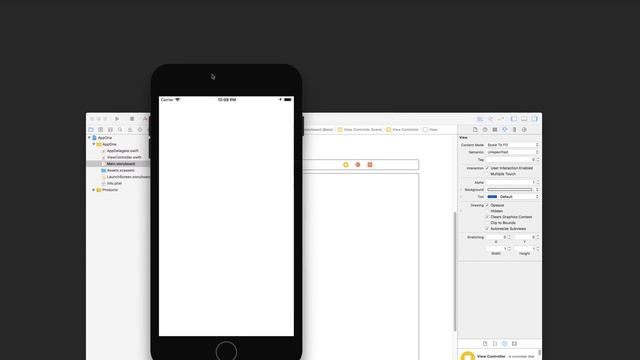640x360 pixels.
Task: Collapse the AppOne group folder triangle
Action: pos(93,144)
